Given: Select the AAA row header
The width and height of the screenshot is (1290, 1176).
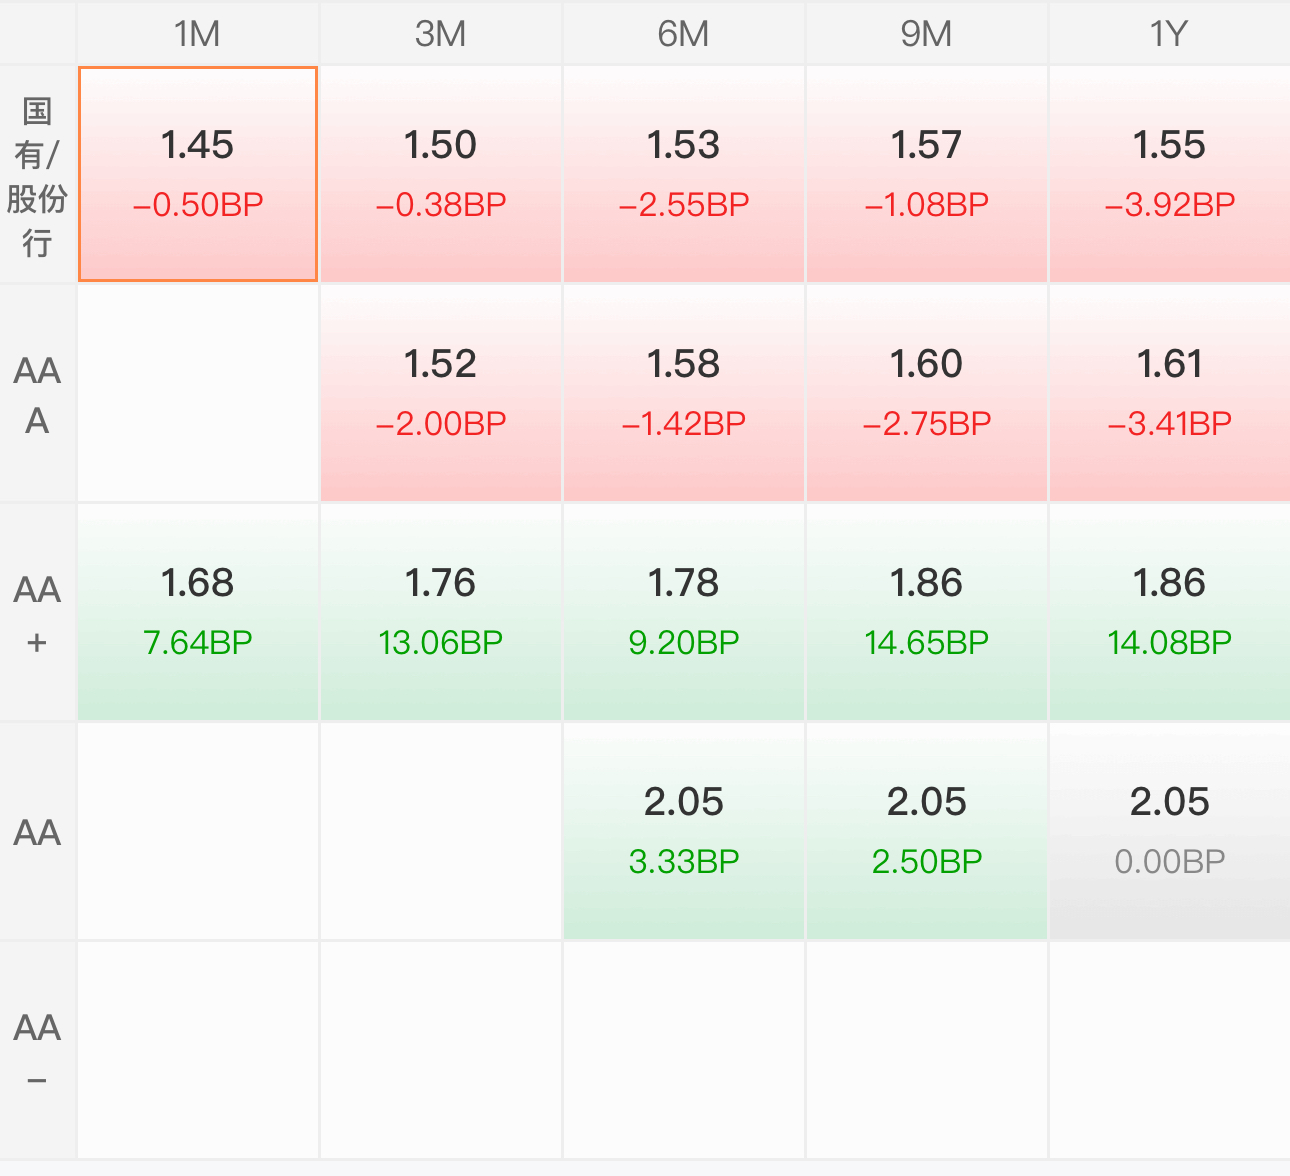Looking at the screenshot, I should tap(37, 393).
